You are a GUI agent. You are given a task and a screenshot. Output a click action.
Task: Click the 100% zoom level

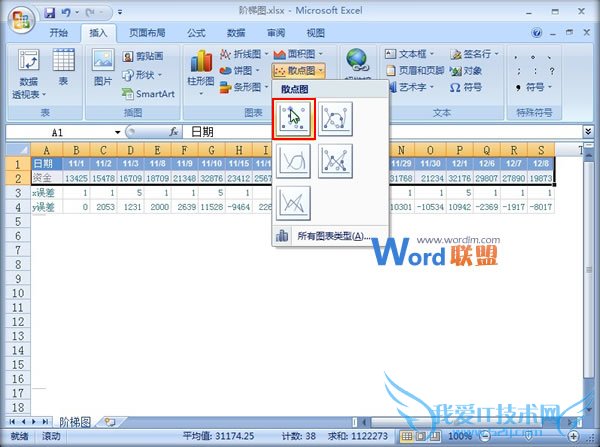[x=459, y=436]
